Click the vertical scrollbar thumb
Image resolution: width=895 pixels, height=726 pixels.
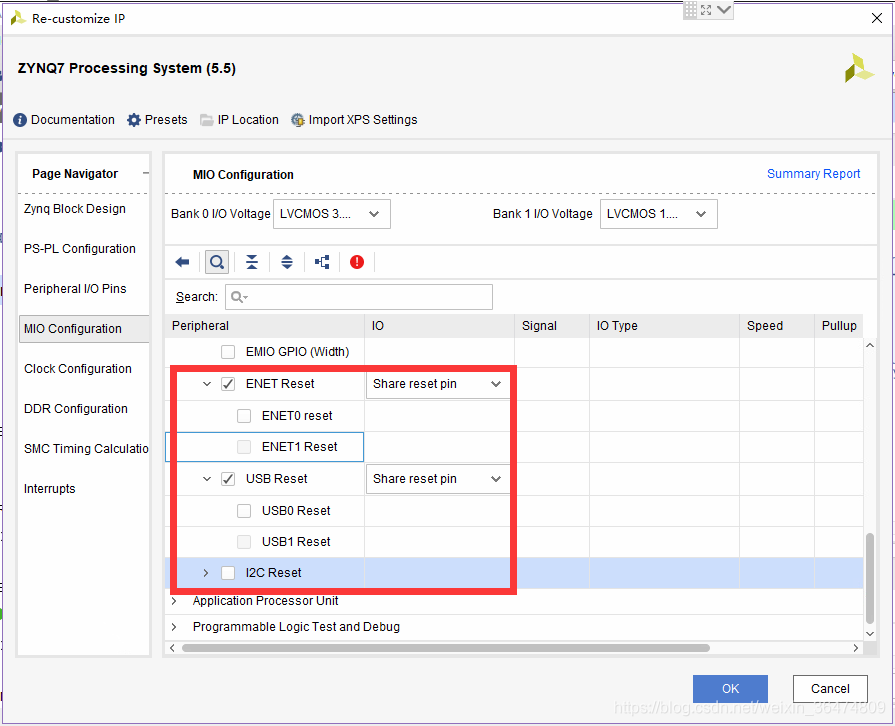(x=870, y=578)
